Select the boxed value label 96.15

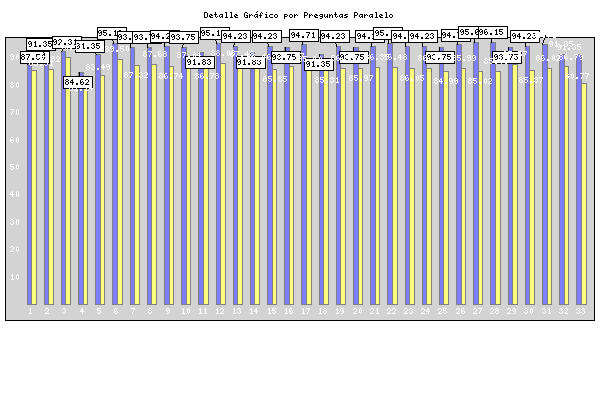(493, 32)
